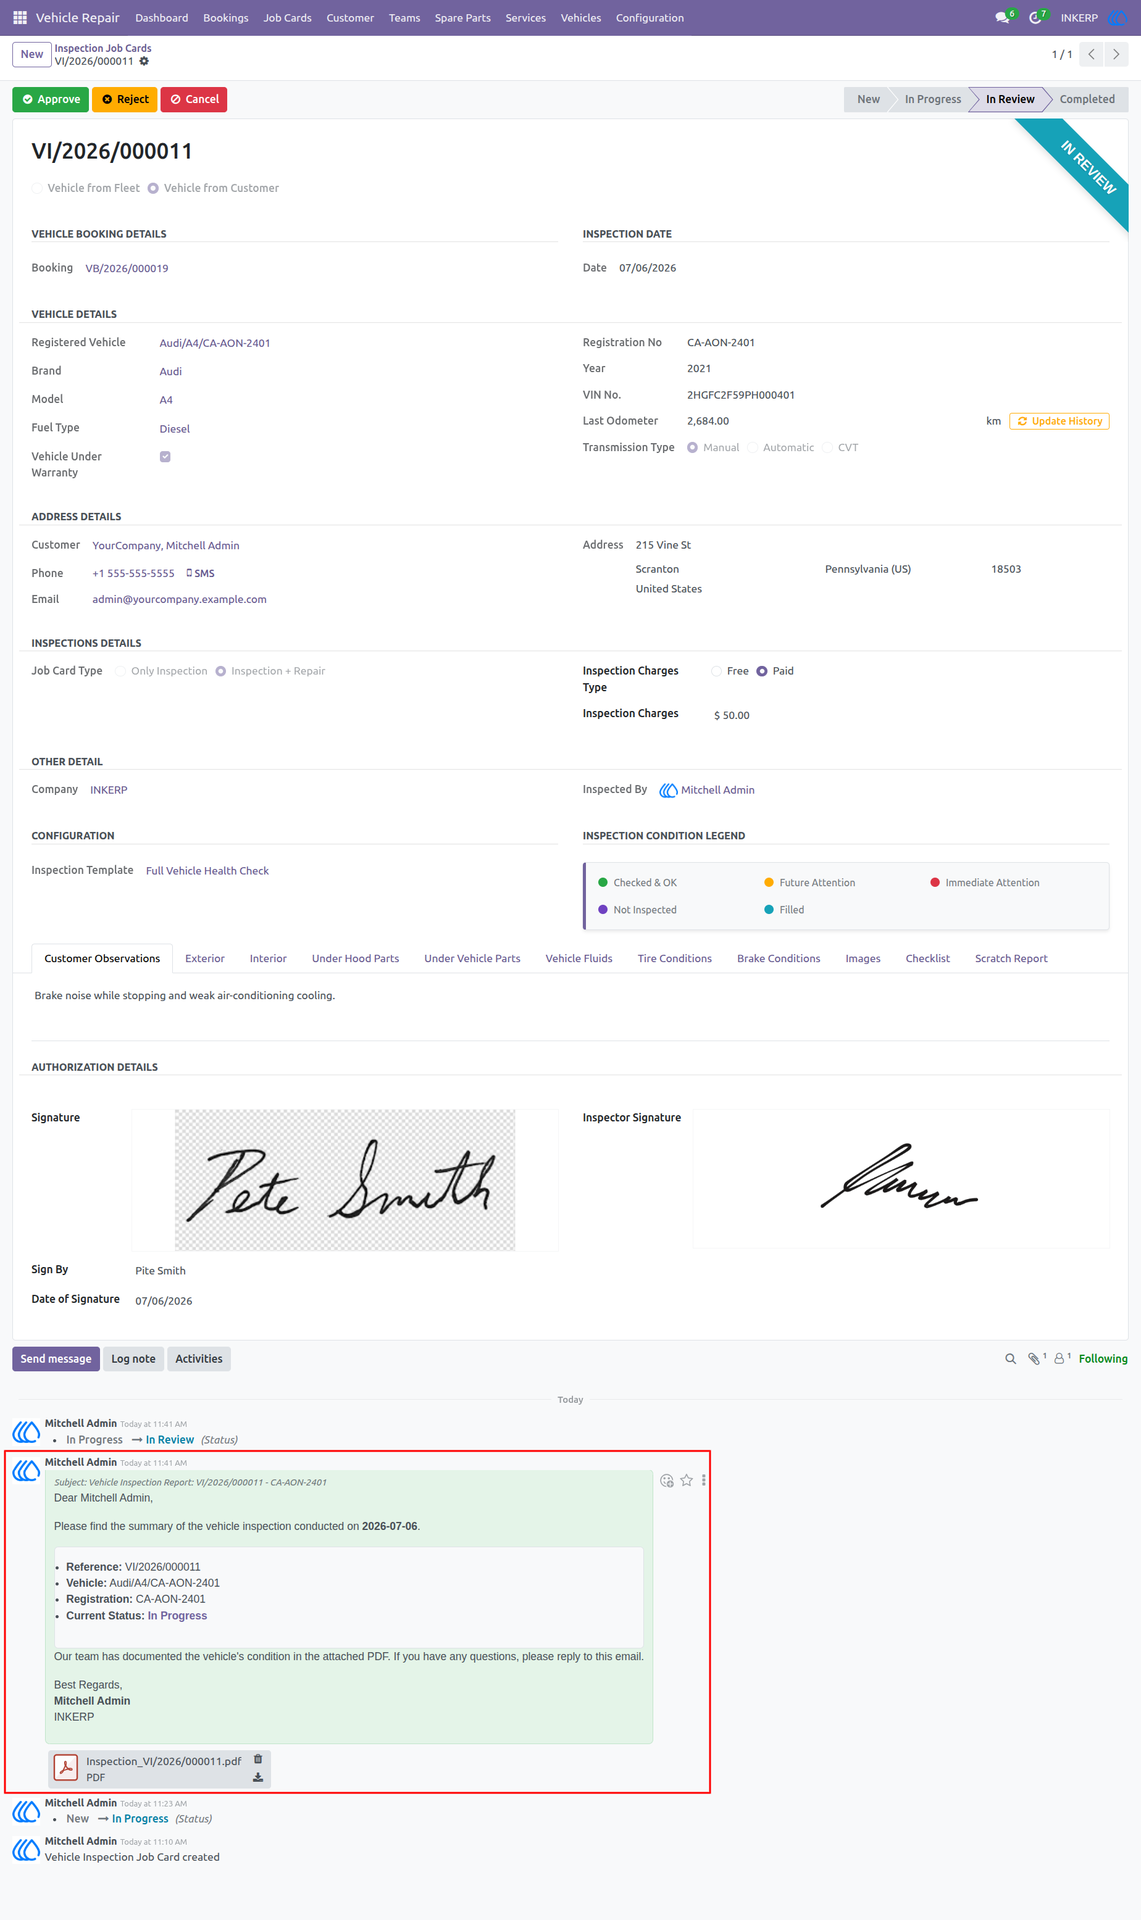Viewport: 1141px width, 1920px height.
Task: Download the Inspection PDF attachment
Action: [258, 1777]
